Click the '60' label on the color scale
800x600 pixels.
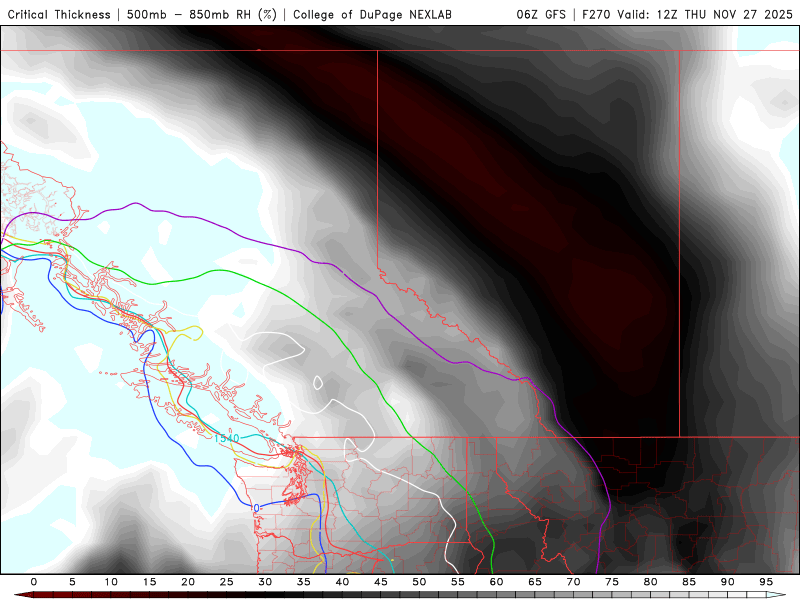click(496, 582)
